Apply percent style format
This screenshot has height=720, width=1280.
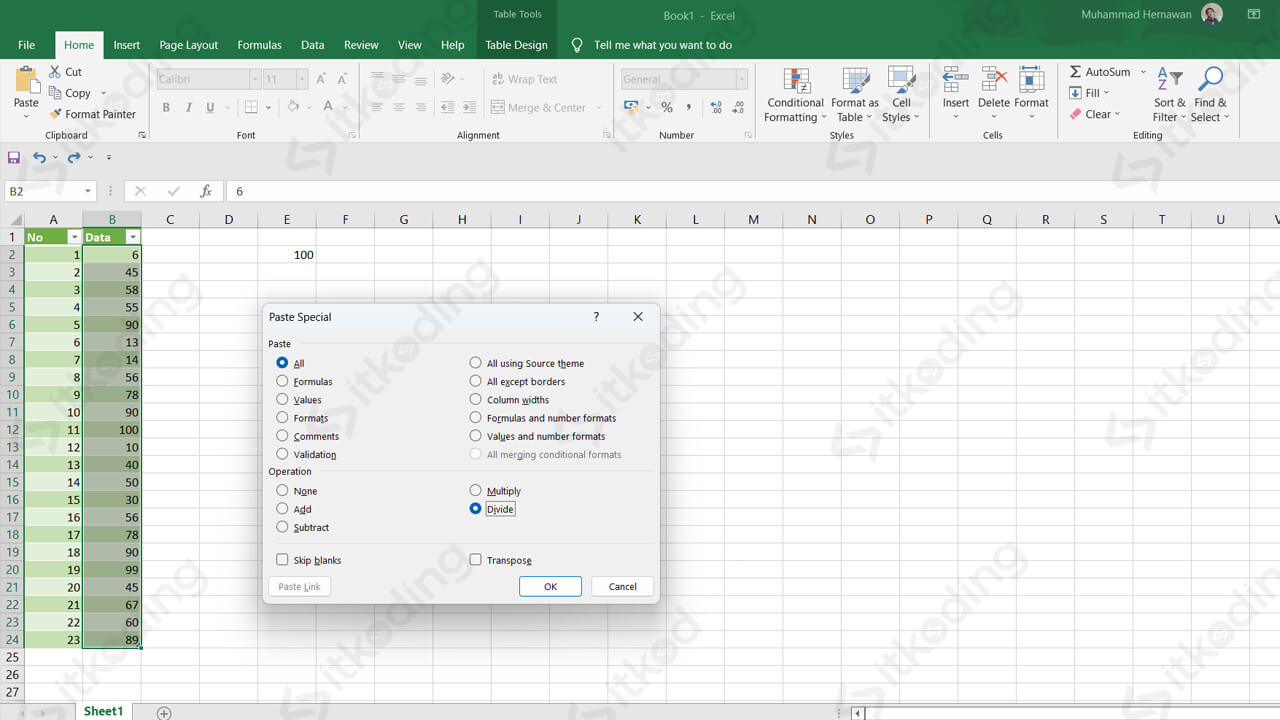click(x=667, y=108)
